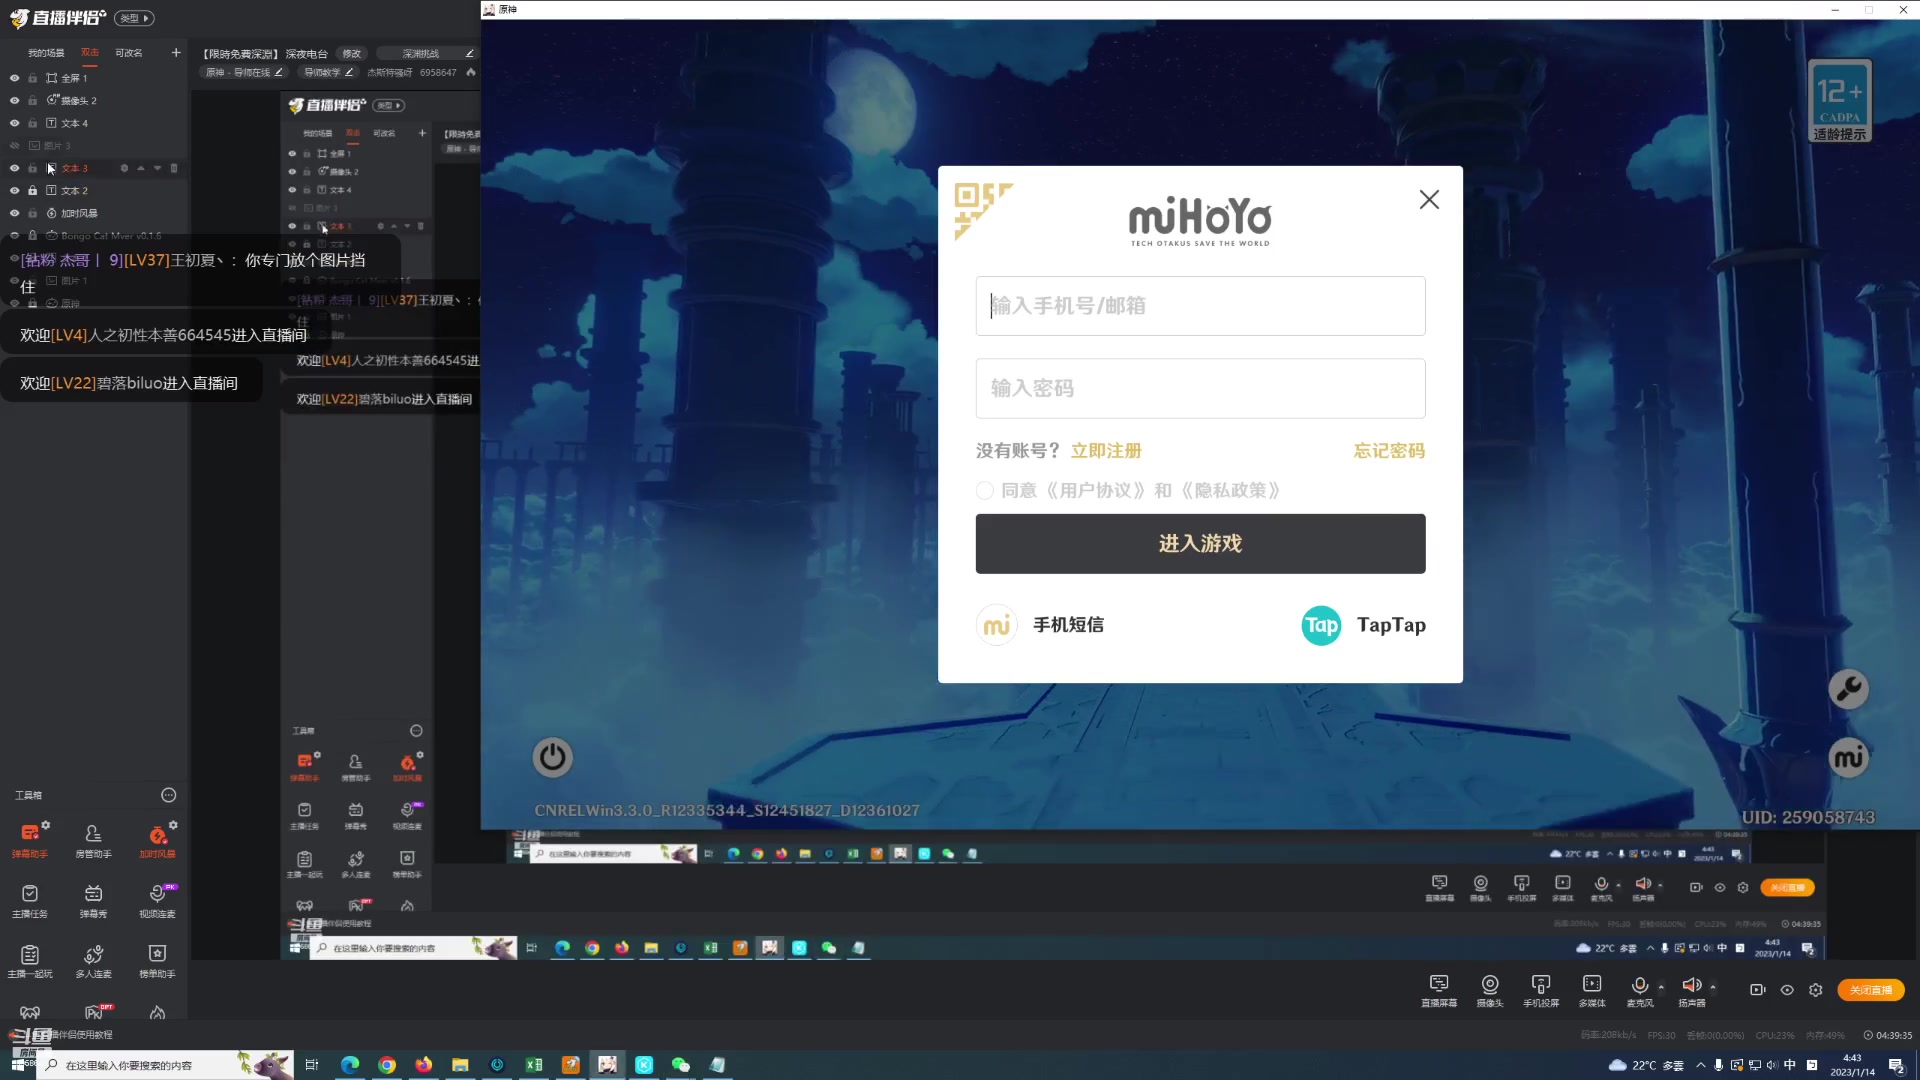Add 手机投屏 phone casting source
This screenshot has width=1920, height=1080.
pyautogui.click(x=1541, y=990)
